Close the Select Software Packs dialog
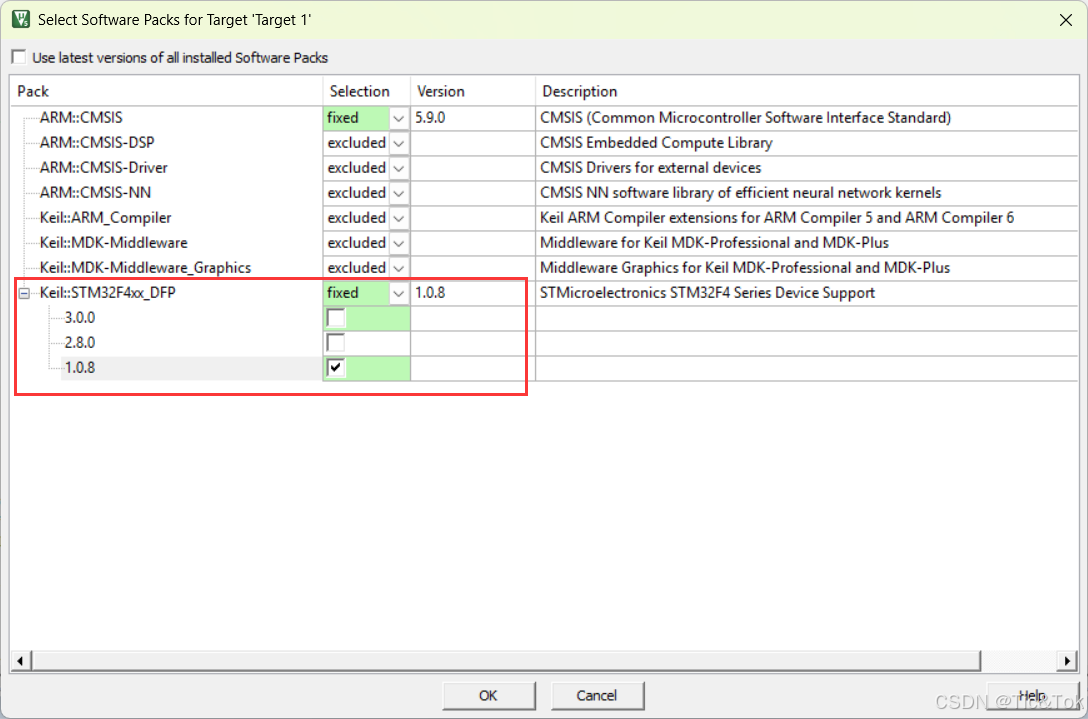1088x719 pixels. tap(1066, 20)
